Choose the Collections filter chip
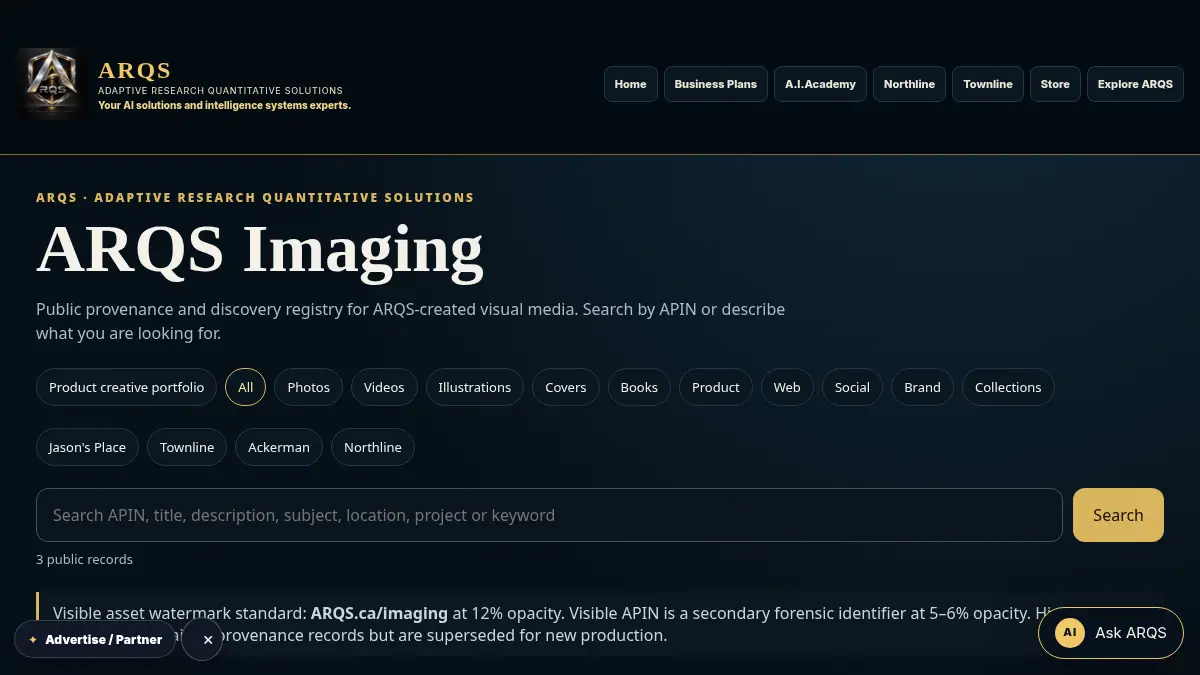 click(x=1008, y=387)
